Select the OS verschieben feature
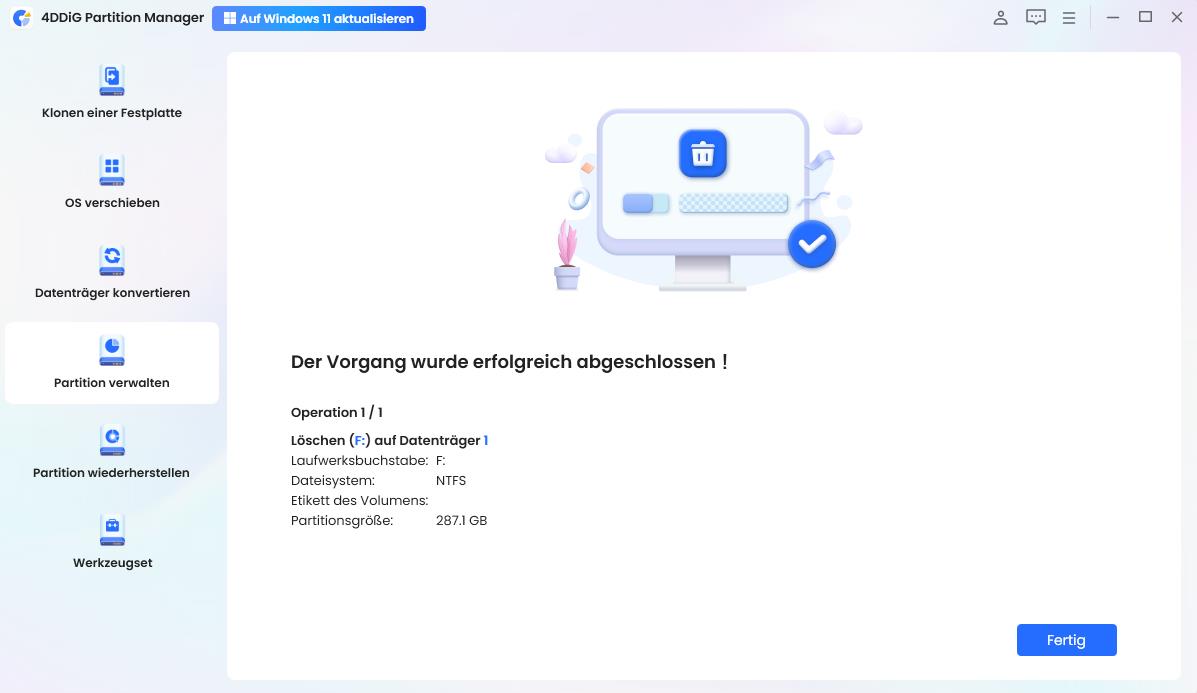This screenshot has width=1197, height=693. 111,182
